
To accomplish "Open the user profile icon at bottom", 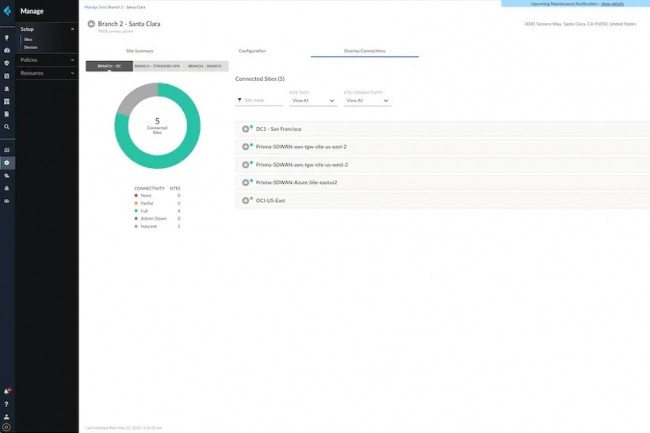I will 7,416.
